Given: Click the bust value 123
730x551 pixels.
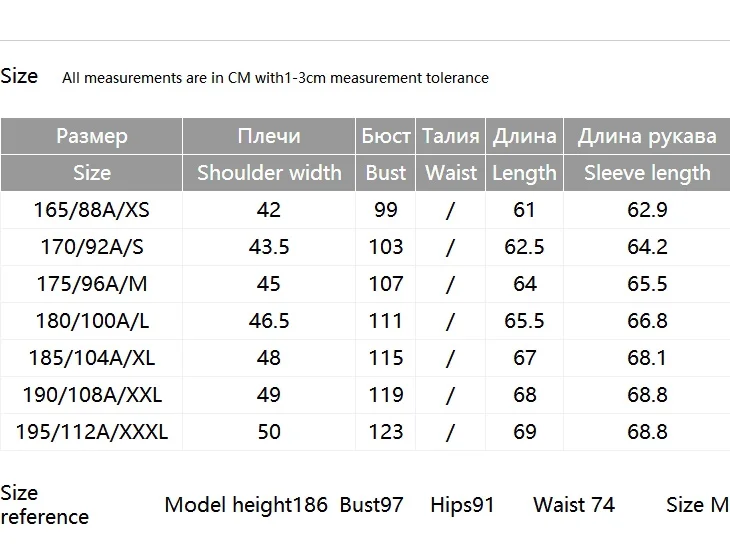Looking at the screenshot, I should tap(385, 432).
